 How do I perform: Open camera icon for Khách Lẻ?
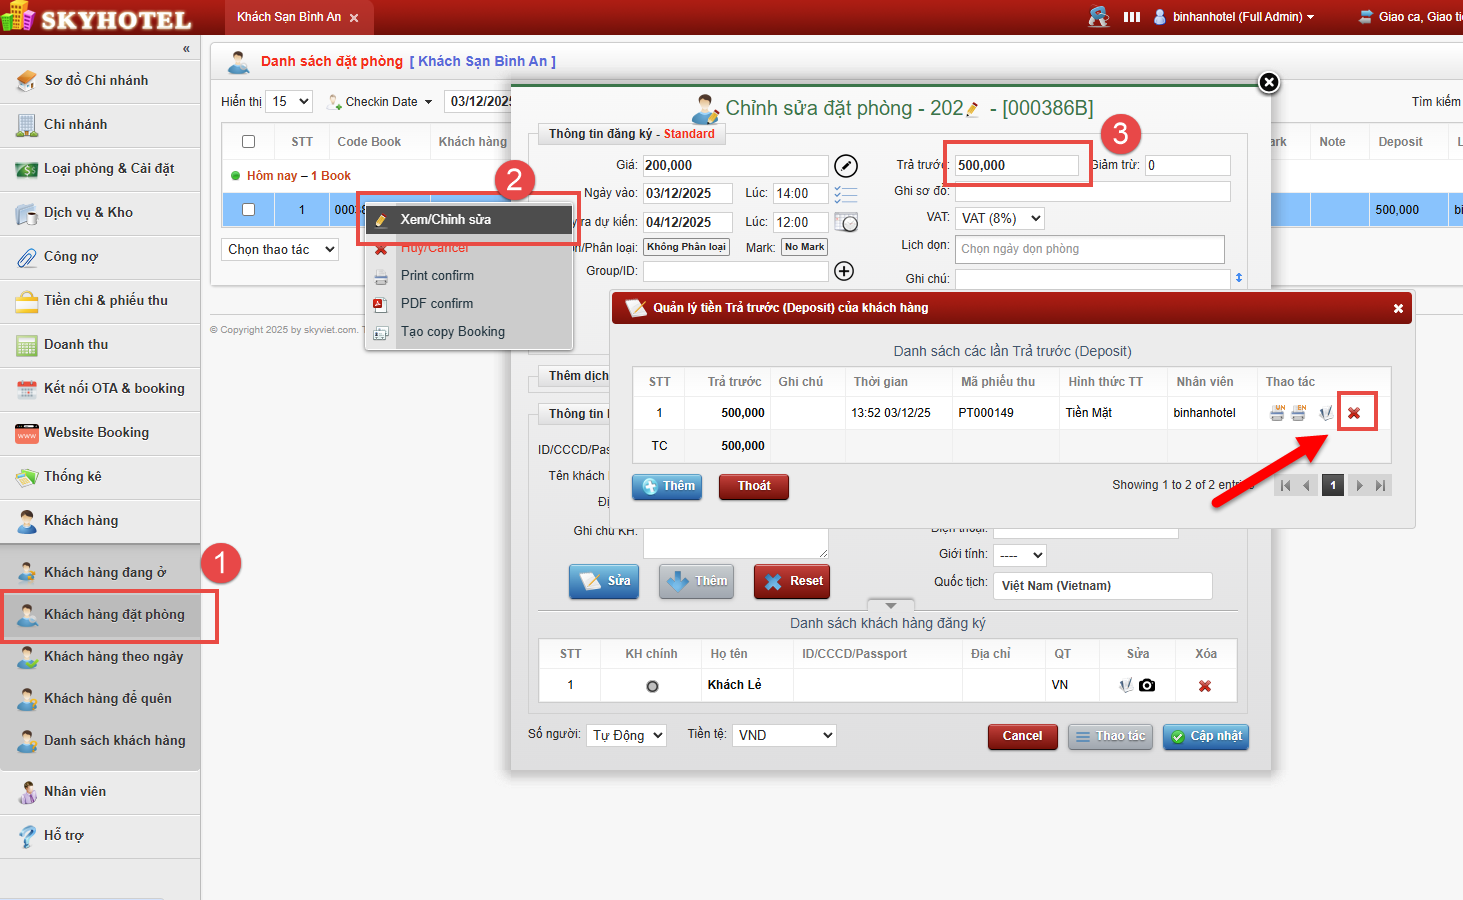(x=1147, y=685)
